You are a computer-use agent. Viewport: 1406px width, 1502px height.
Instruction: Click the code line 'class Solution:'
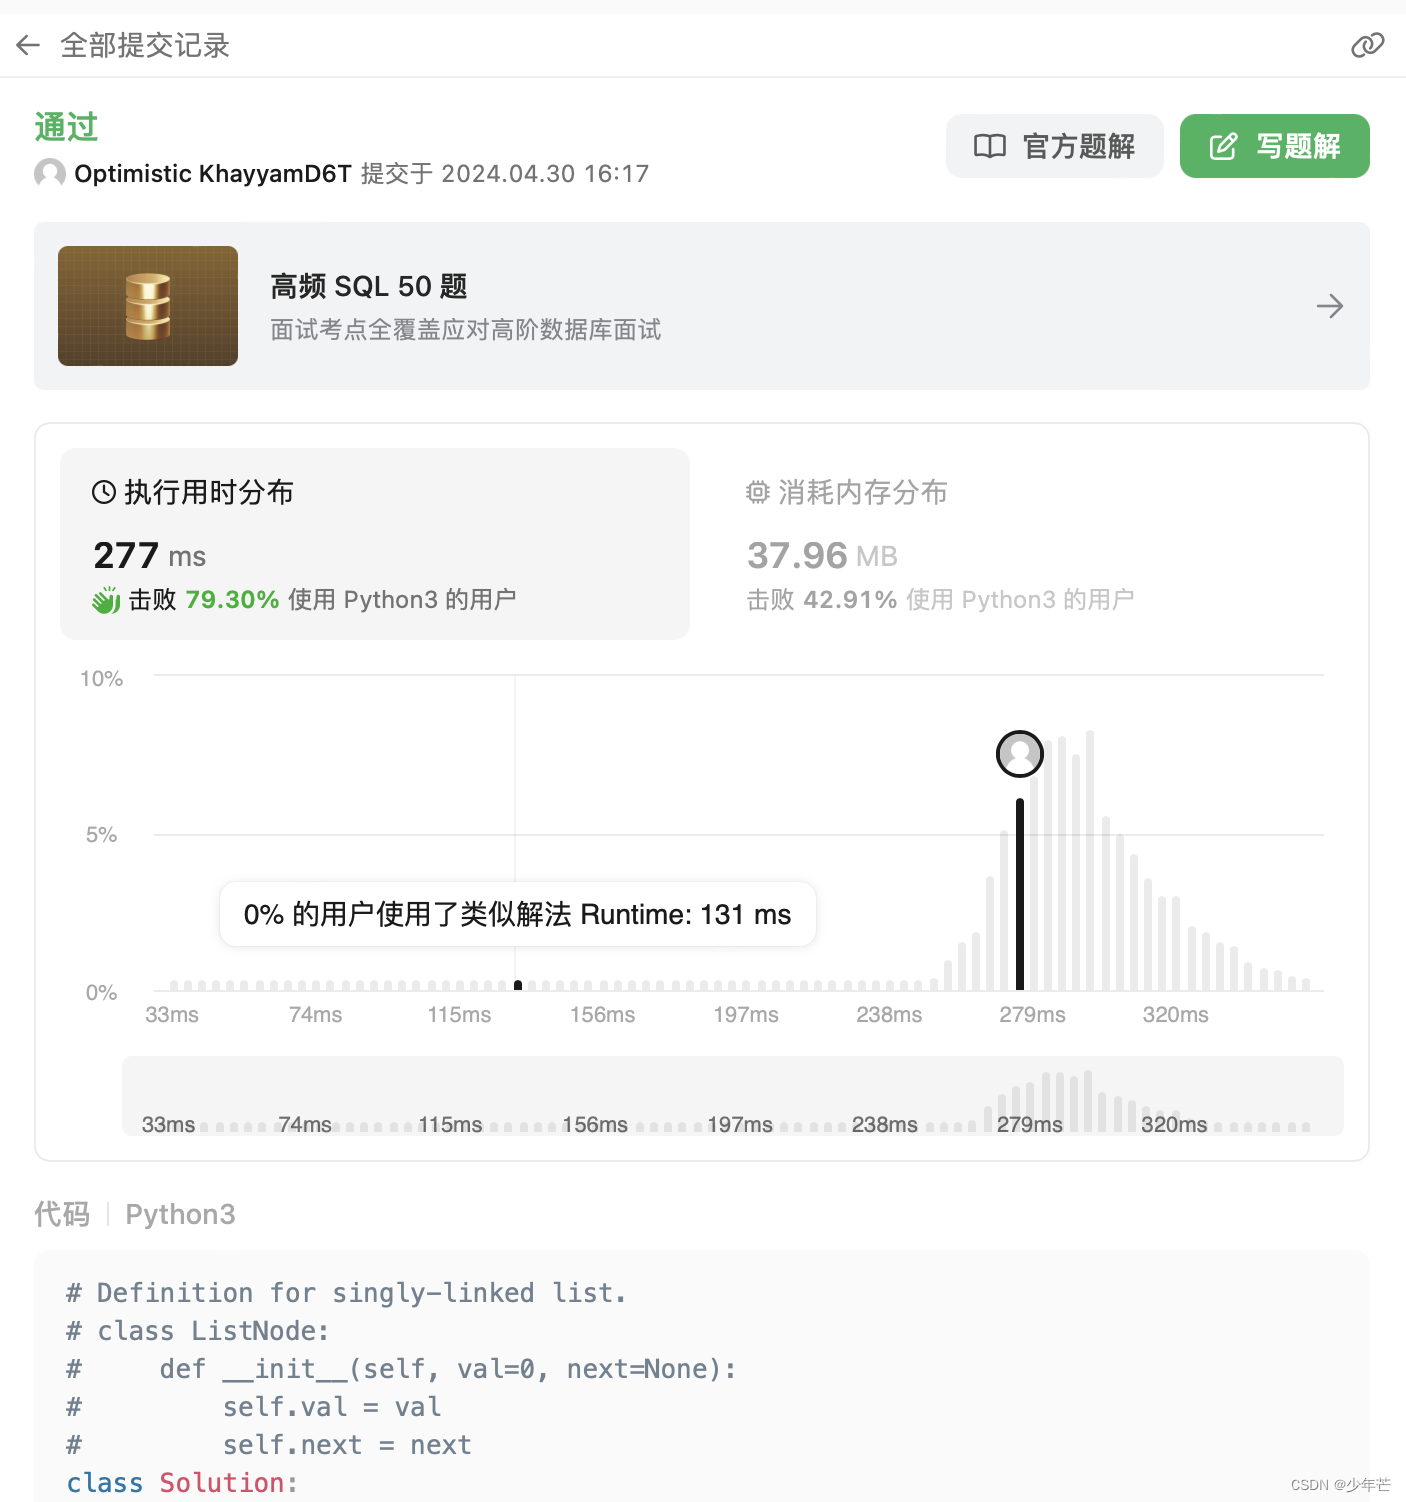pyautogui.click(x=182, y=1483)
